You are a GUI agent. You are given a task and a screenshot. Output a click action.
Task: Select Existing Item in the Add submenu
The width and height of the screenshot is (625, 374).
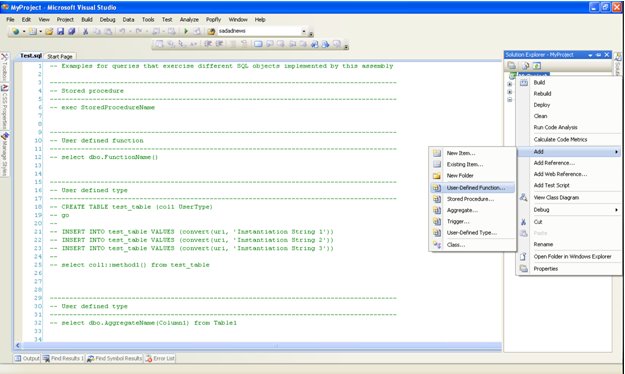pyautogui.click(x=473, y=164)
